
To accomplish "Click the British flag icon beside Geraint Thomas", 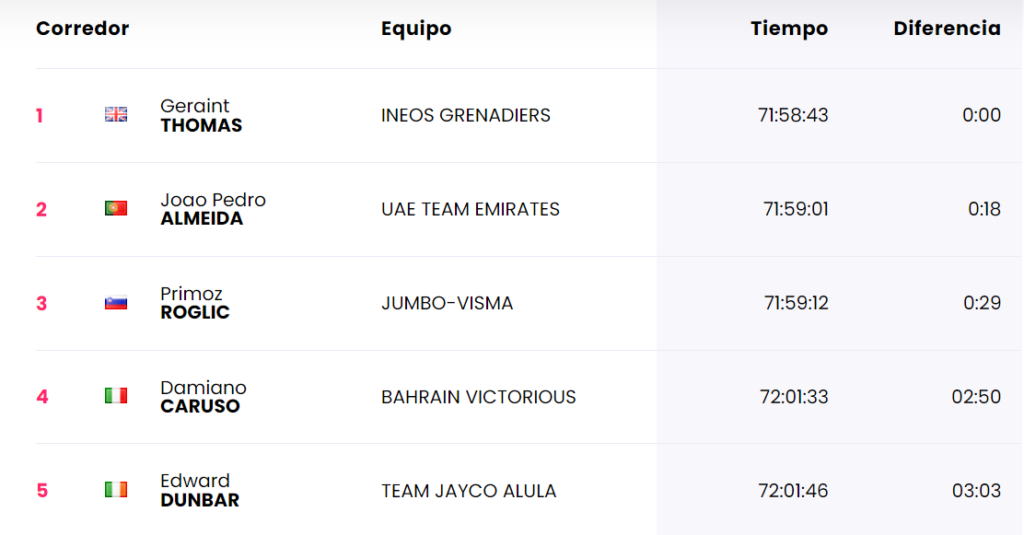I will point(116,114).
